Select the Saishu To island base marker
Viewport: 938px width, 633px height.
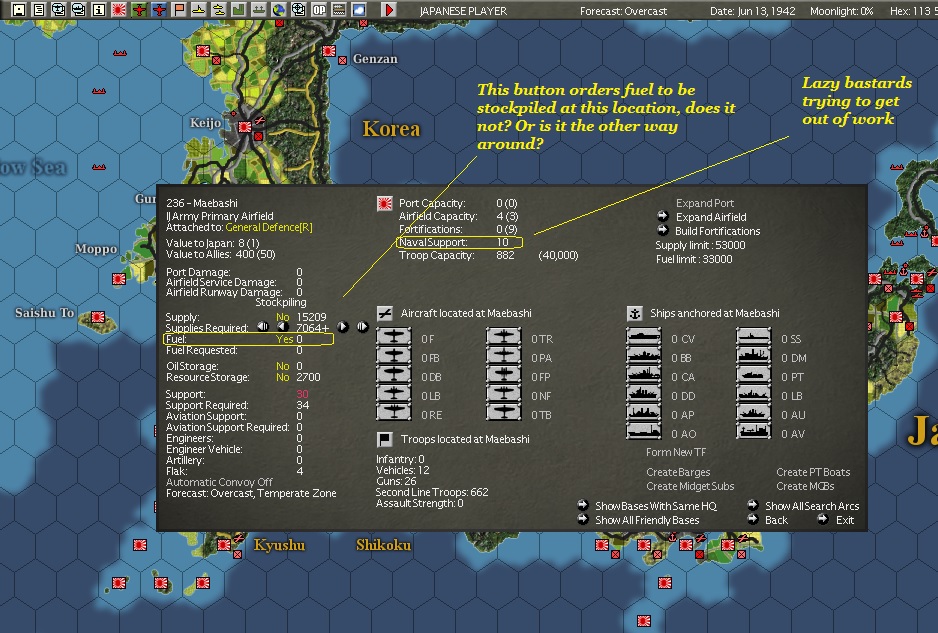98,316
